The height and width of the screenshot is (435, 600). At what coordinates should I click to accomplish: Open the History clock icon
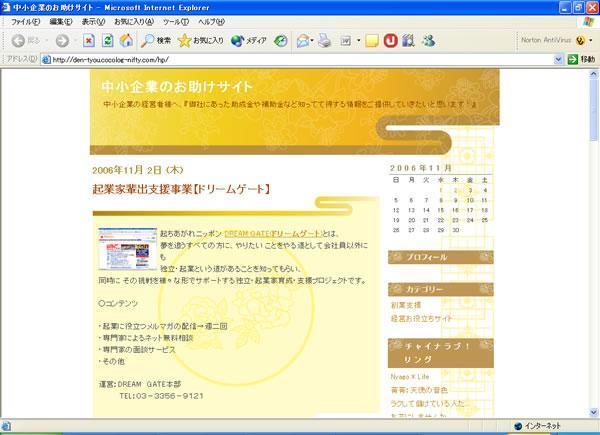point(280,41)
